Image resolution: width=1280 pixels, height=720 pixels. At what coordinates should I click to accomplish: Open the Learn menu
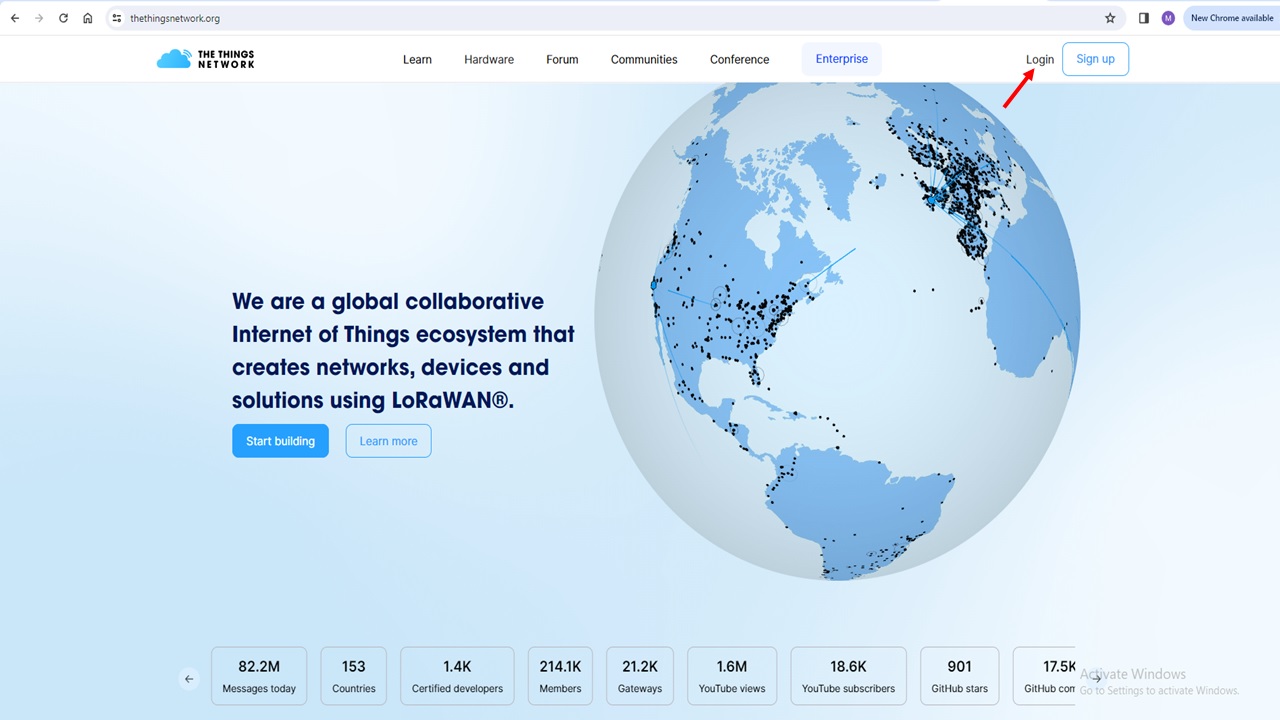click(417, 59)
